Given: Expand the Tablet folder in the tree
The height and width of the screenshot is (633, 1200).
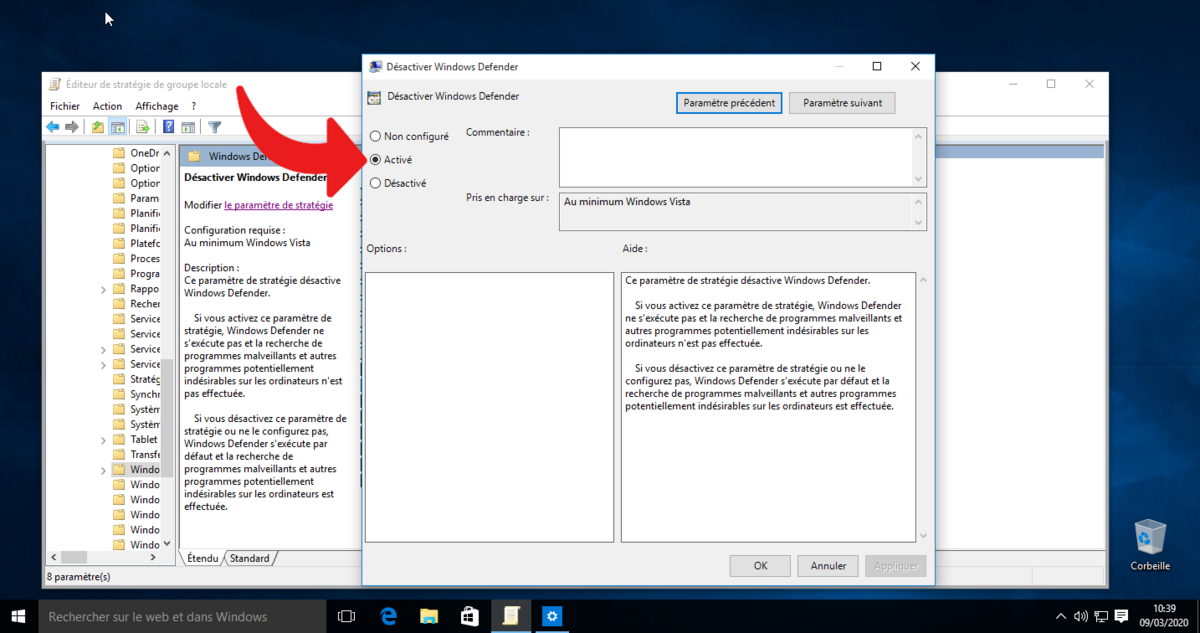Looking at the screenshot, I should 104,440.
